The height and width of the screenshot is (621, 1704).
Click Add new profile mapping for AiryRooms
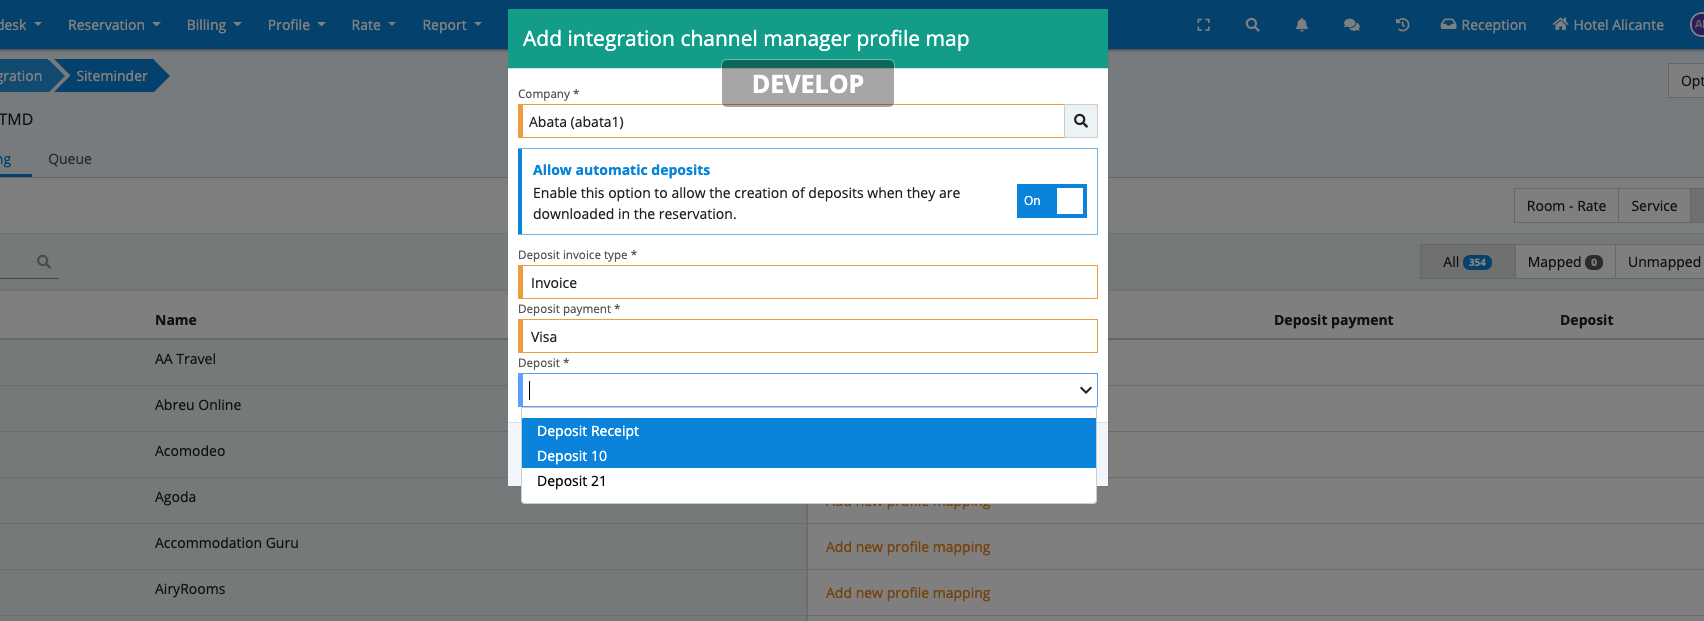[907, 593]
